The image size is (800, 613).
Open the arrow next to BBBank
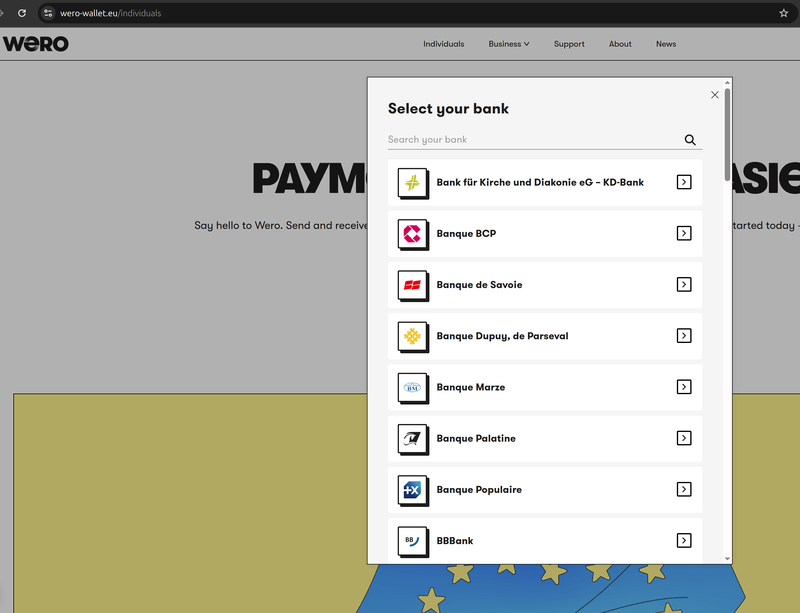tap(684, 541)
